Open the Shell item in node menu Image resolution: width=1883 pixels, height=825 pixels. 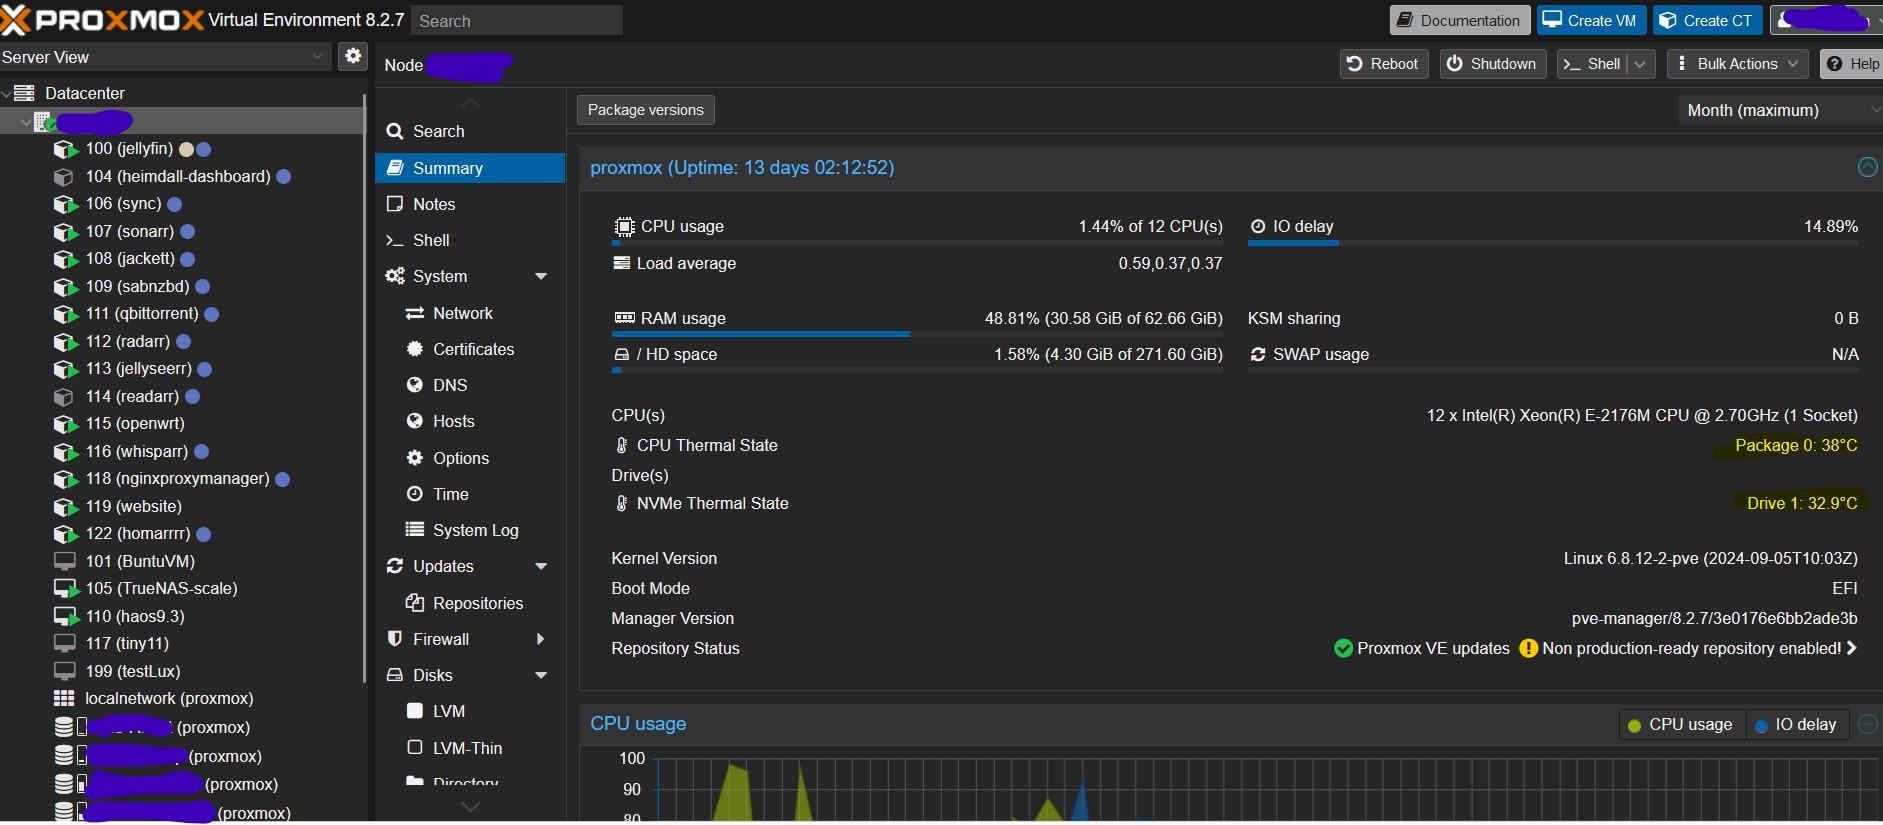470,240
